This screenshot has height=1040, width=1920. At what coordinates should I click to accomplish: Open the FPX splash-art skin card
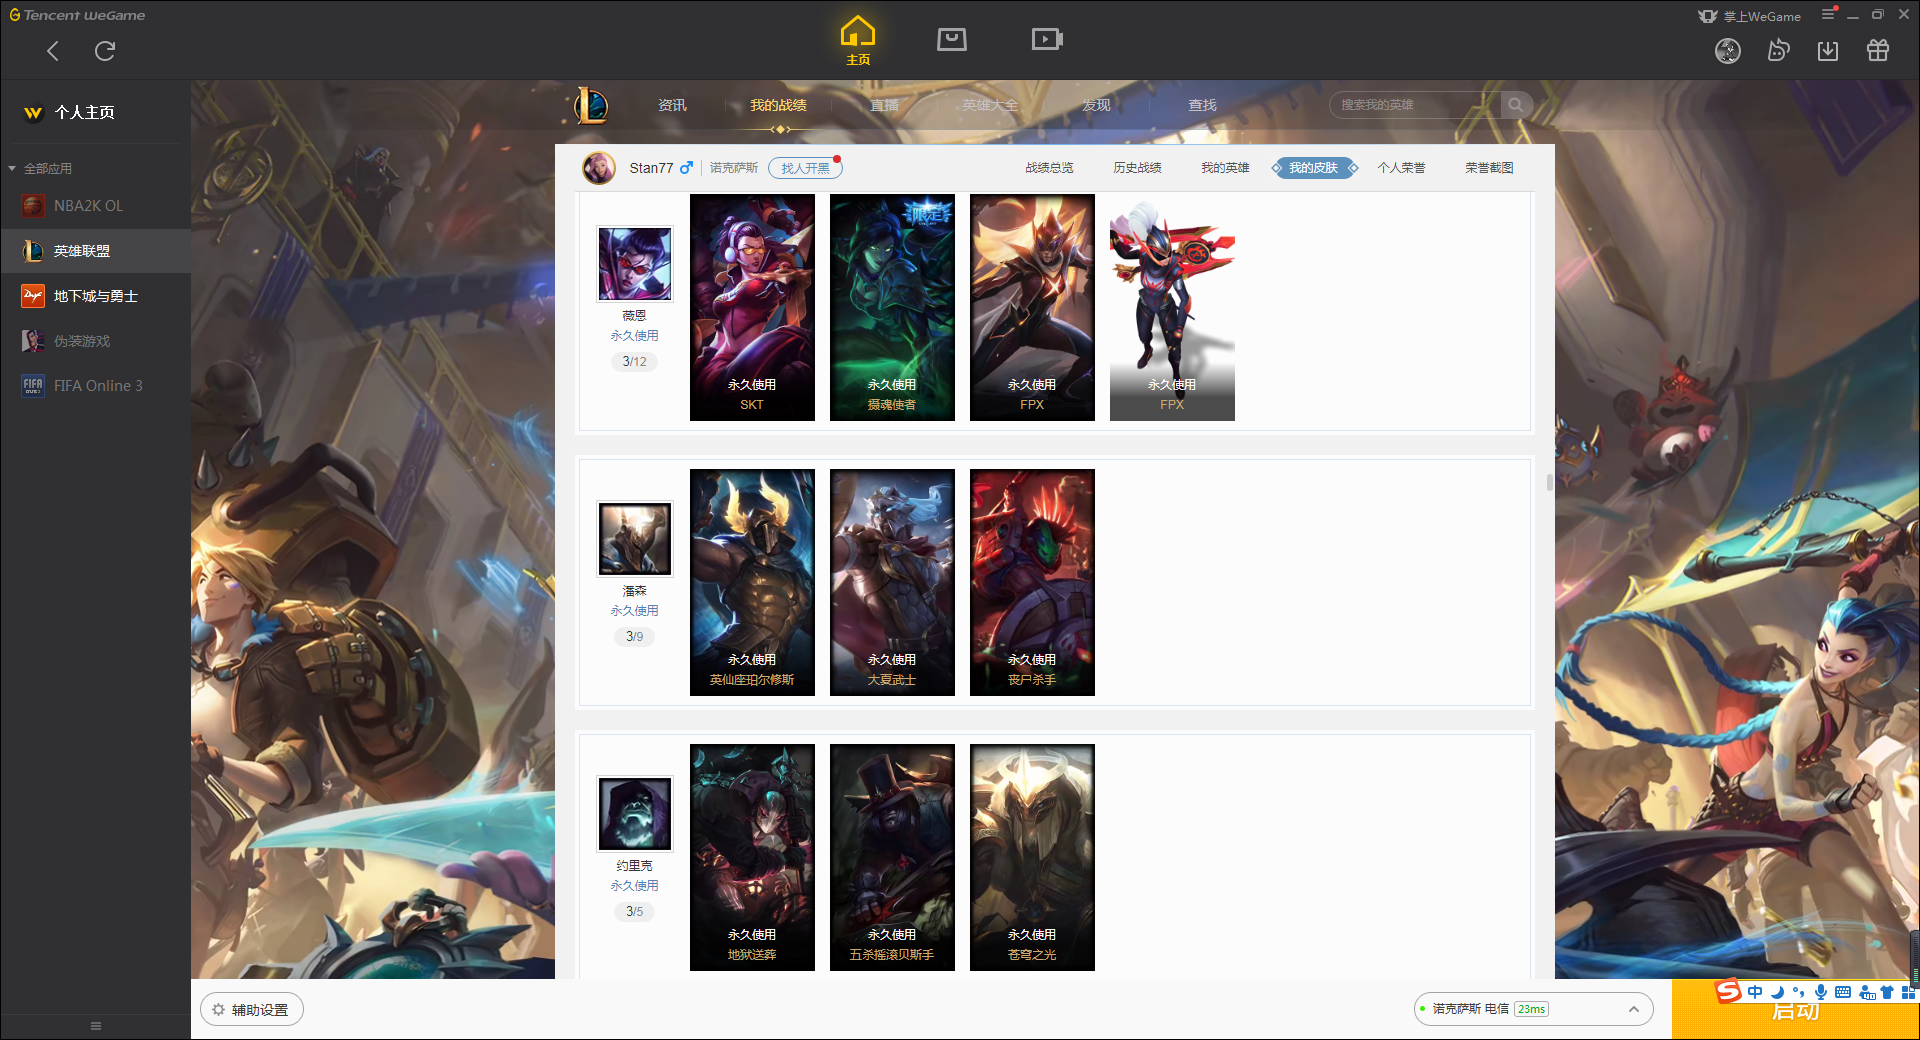1032,307
